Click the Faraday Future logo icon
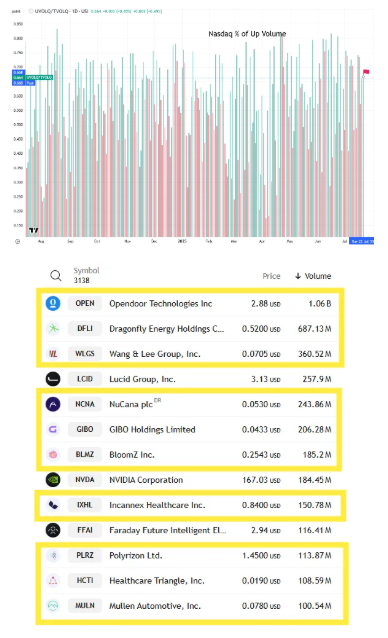The image size is (388, 638). [x=53, y=530]
